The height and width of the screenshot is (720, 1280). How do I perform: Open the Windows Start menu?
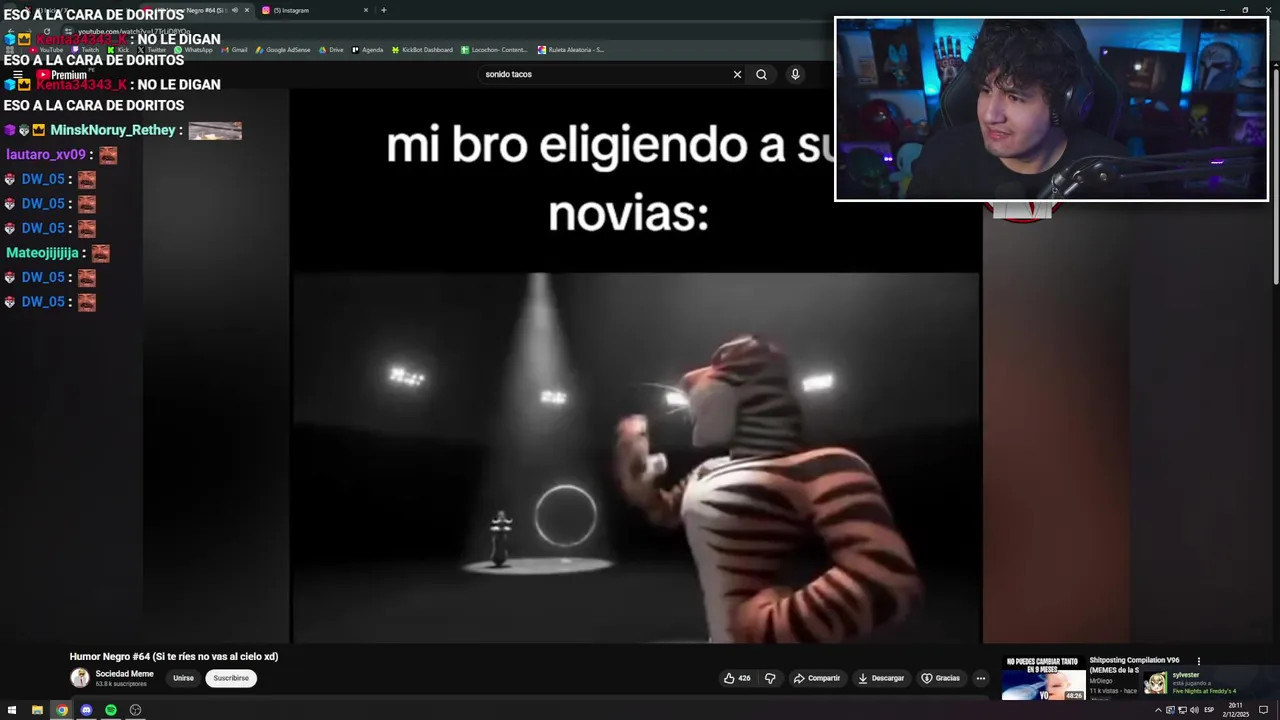pos(12,710)
